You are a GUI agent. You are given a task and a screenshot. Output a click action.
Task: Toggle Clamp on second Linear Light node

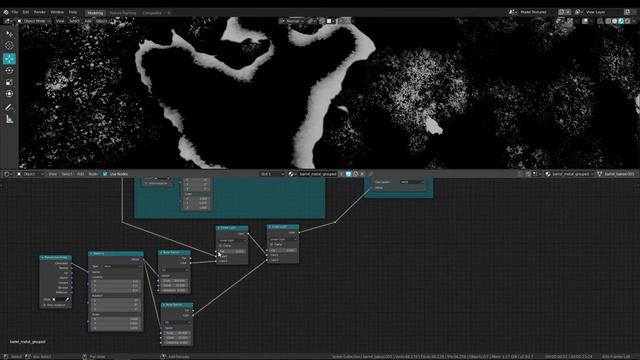(x=271, y=244)
